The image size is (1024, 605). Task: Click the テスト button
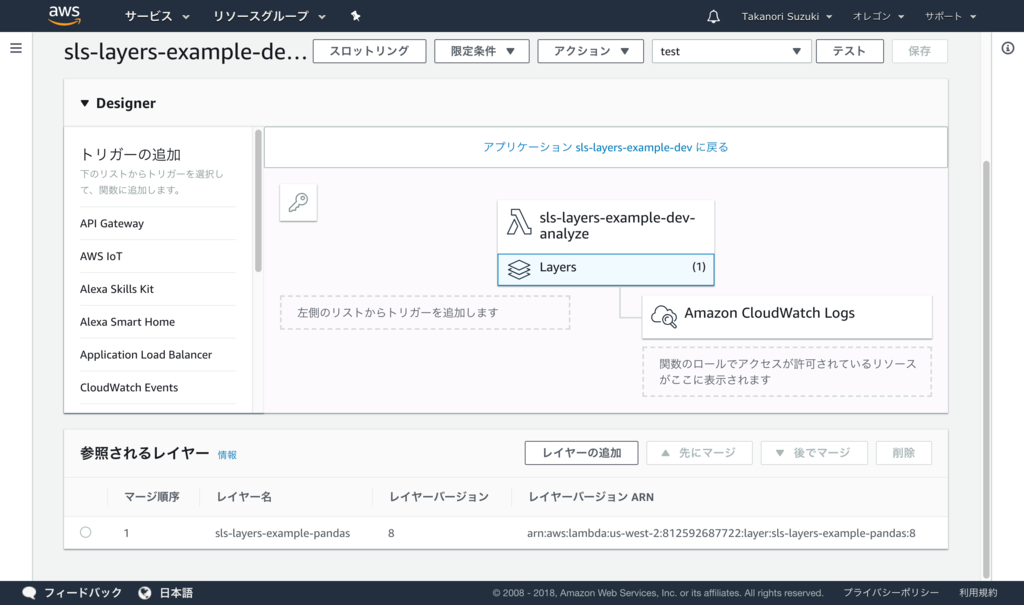click(850, 51)
